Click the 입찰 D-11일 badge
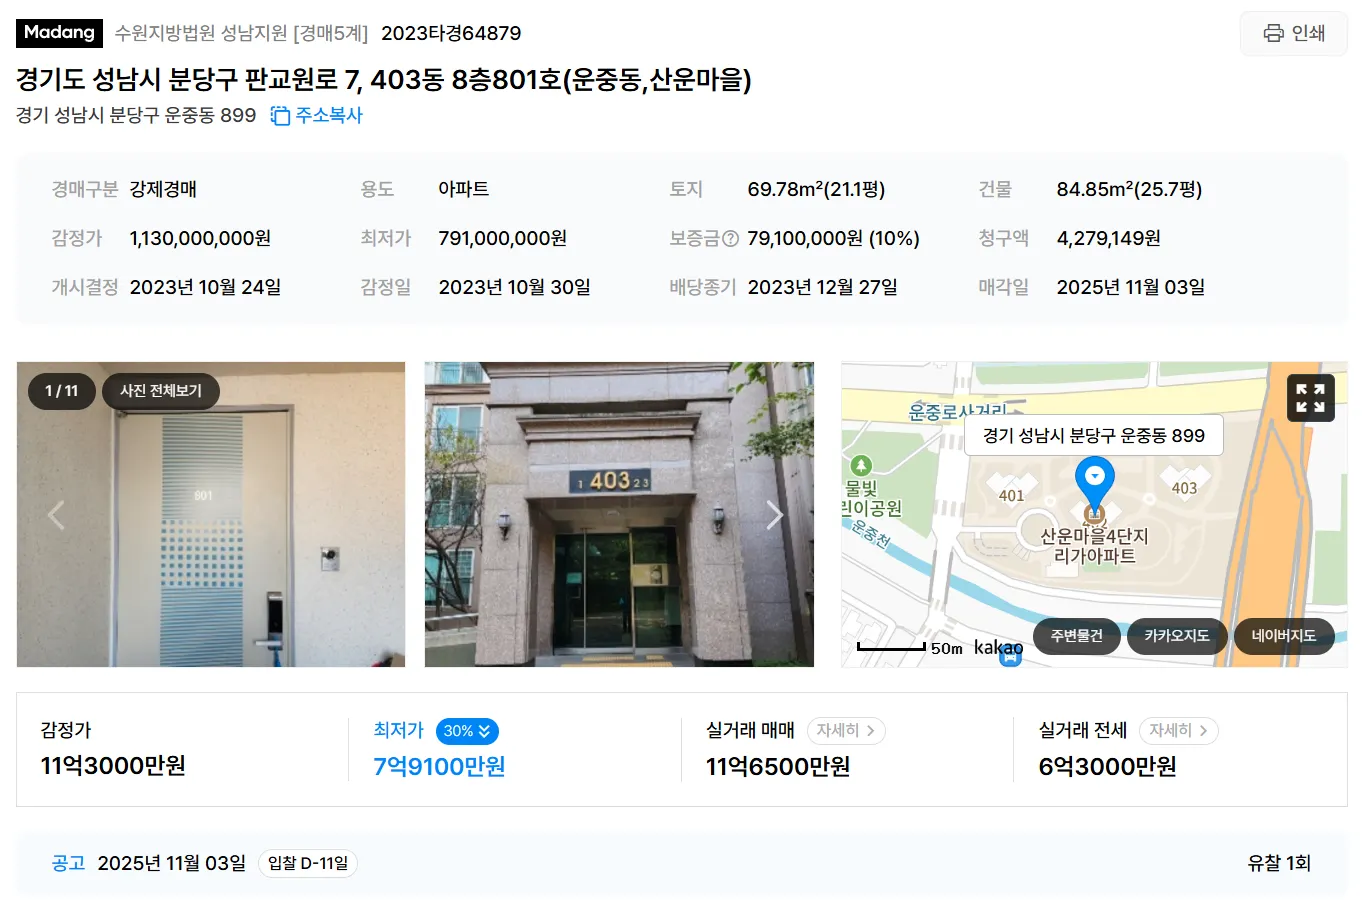The height and width of the screenshot is (903, 1362). (x=308, y=863)
